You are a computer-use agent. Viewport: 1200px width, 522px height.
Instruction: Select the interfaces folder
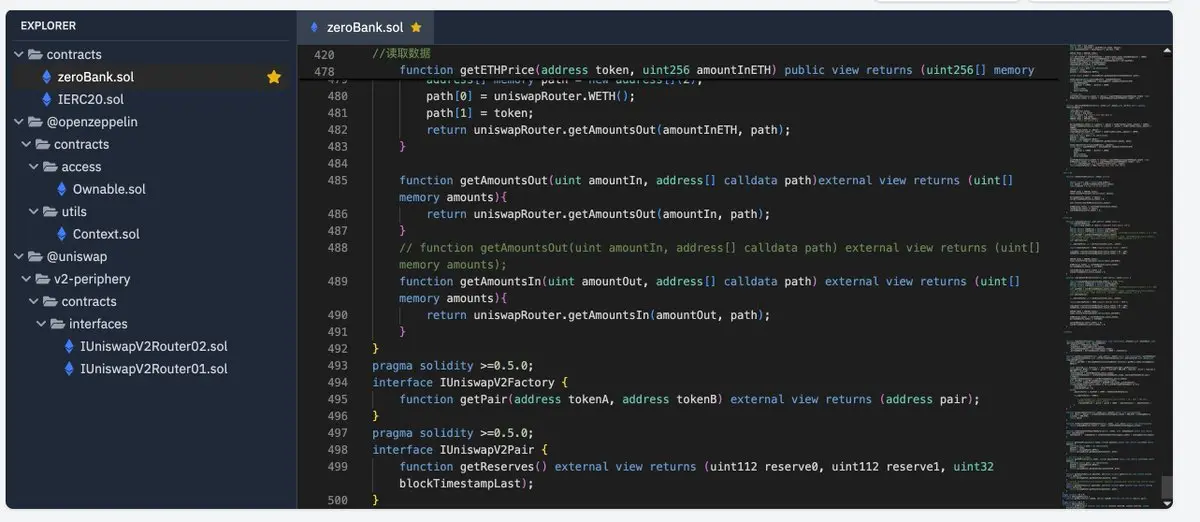[x=98, y=324]
